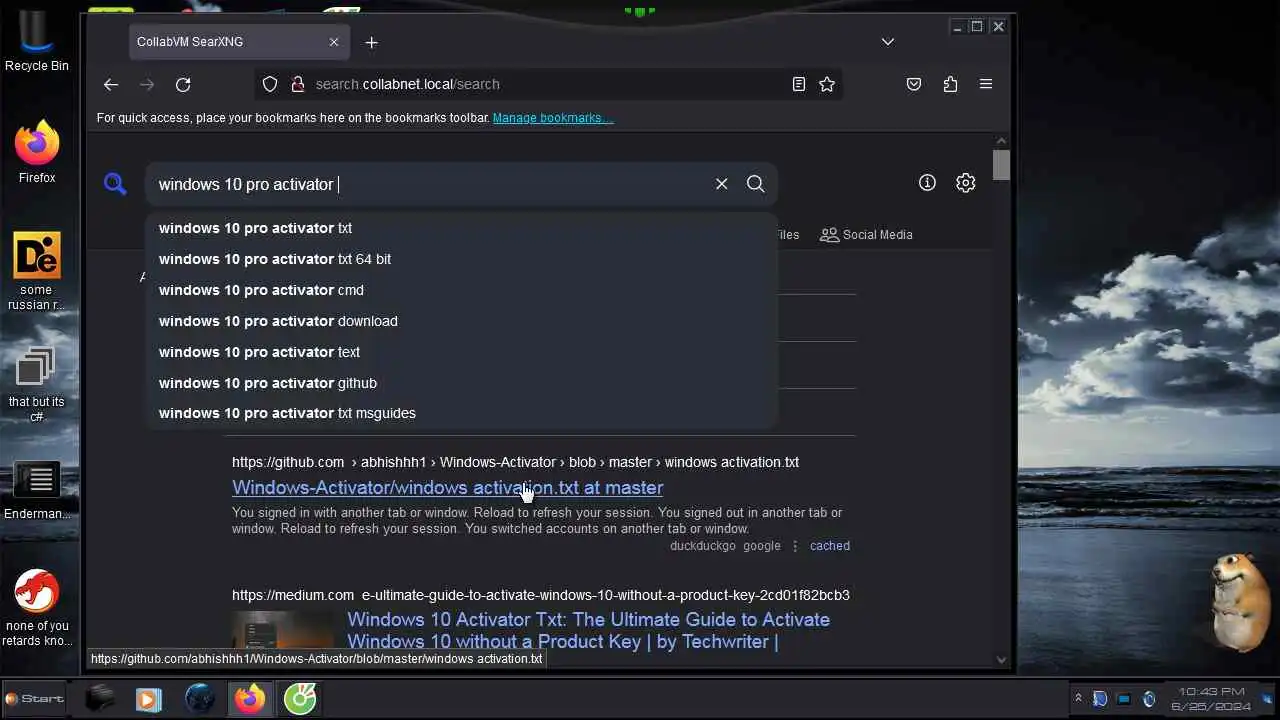
Task: Click the Manage bookmarks link
Action: [553, 118]
